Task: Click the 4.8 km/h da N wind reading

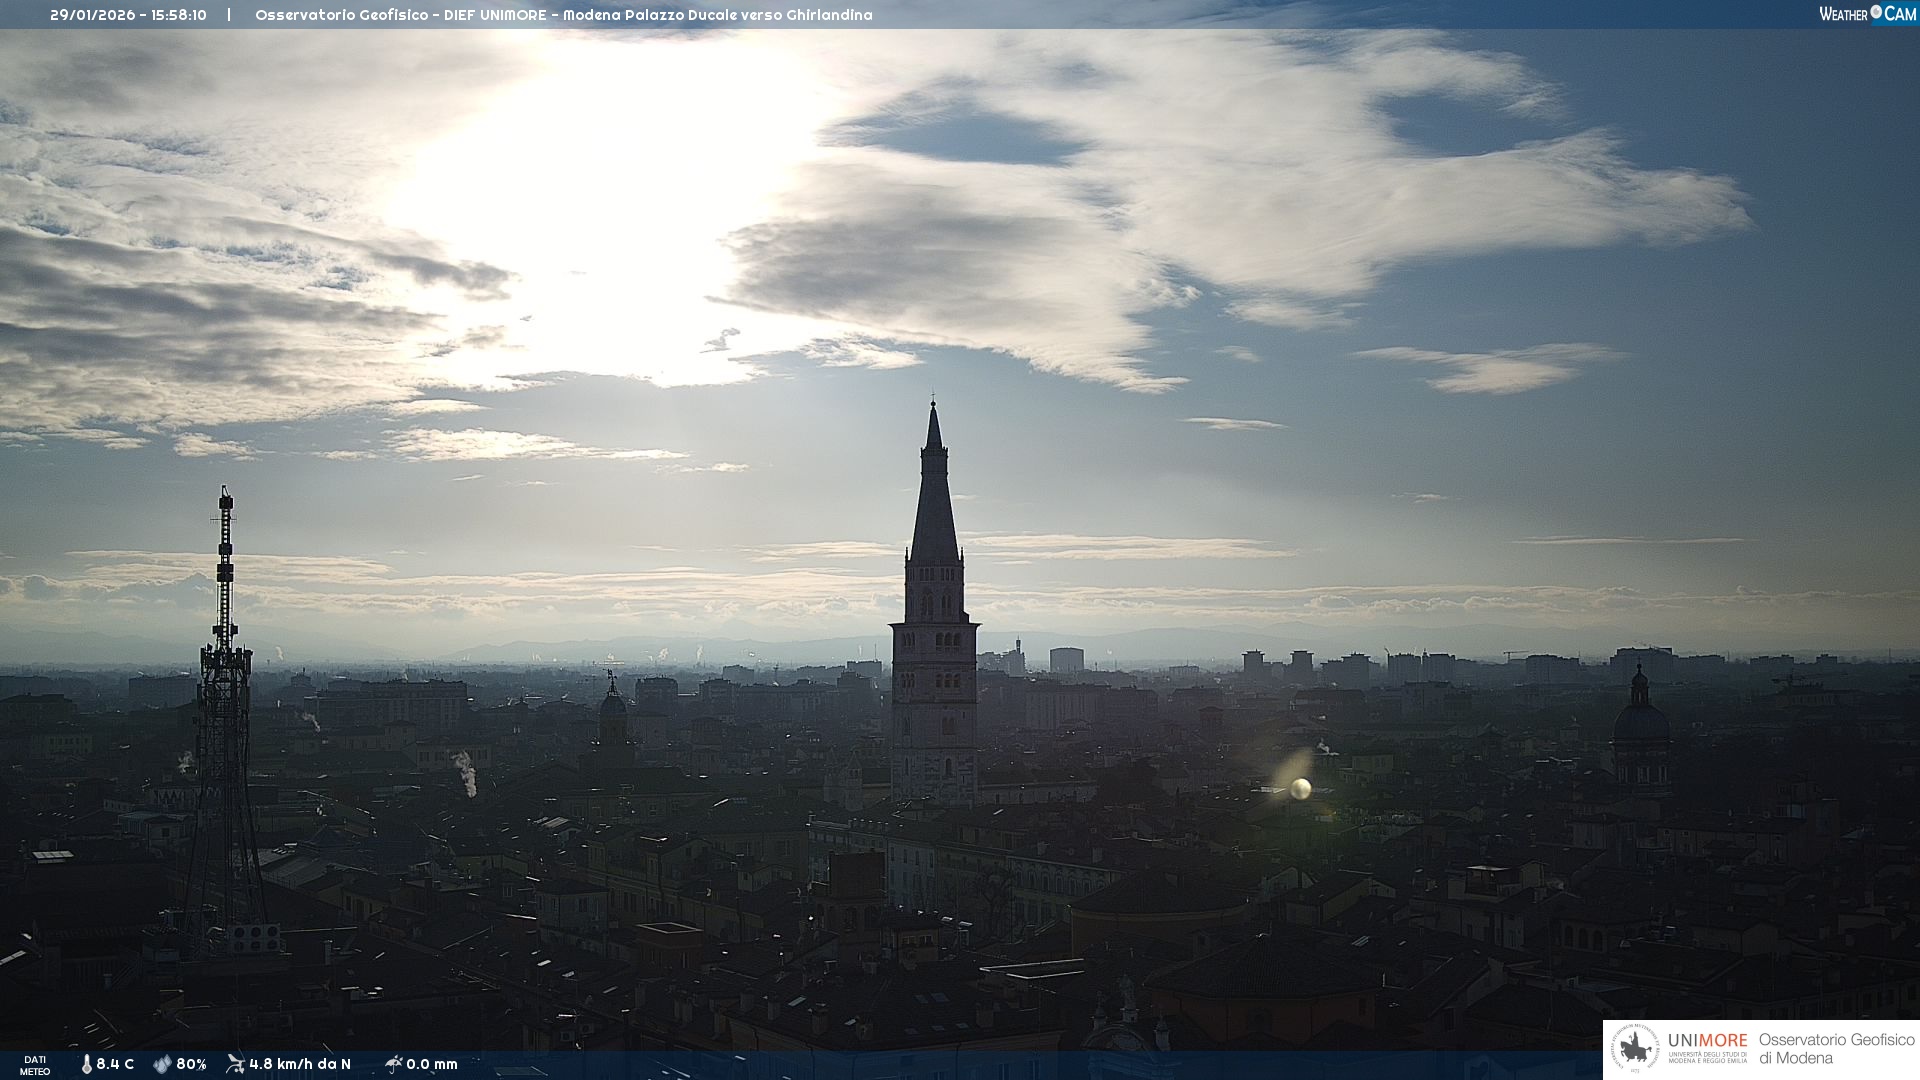Action: (x=300, y=1064)
